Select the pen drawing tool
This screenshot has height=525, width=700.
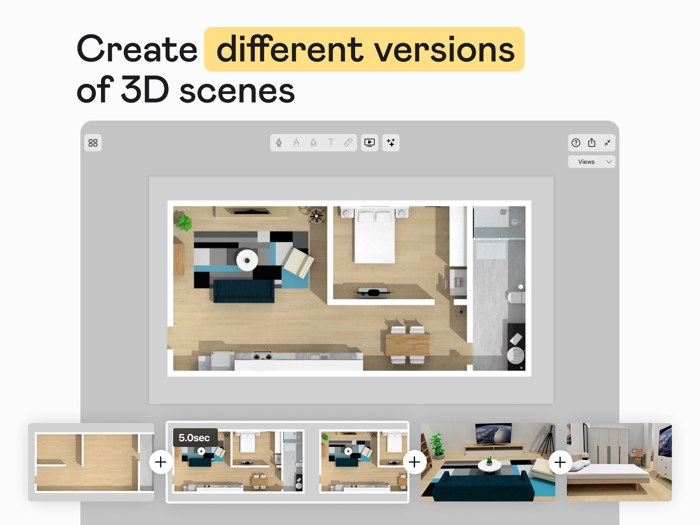point(279,143)
